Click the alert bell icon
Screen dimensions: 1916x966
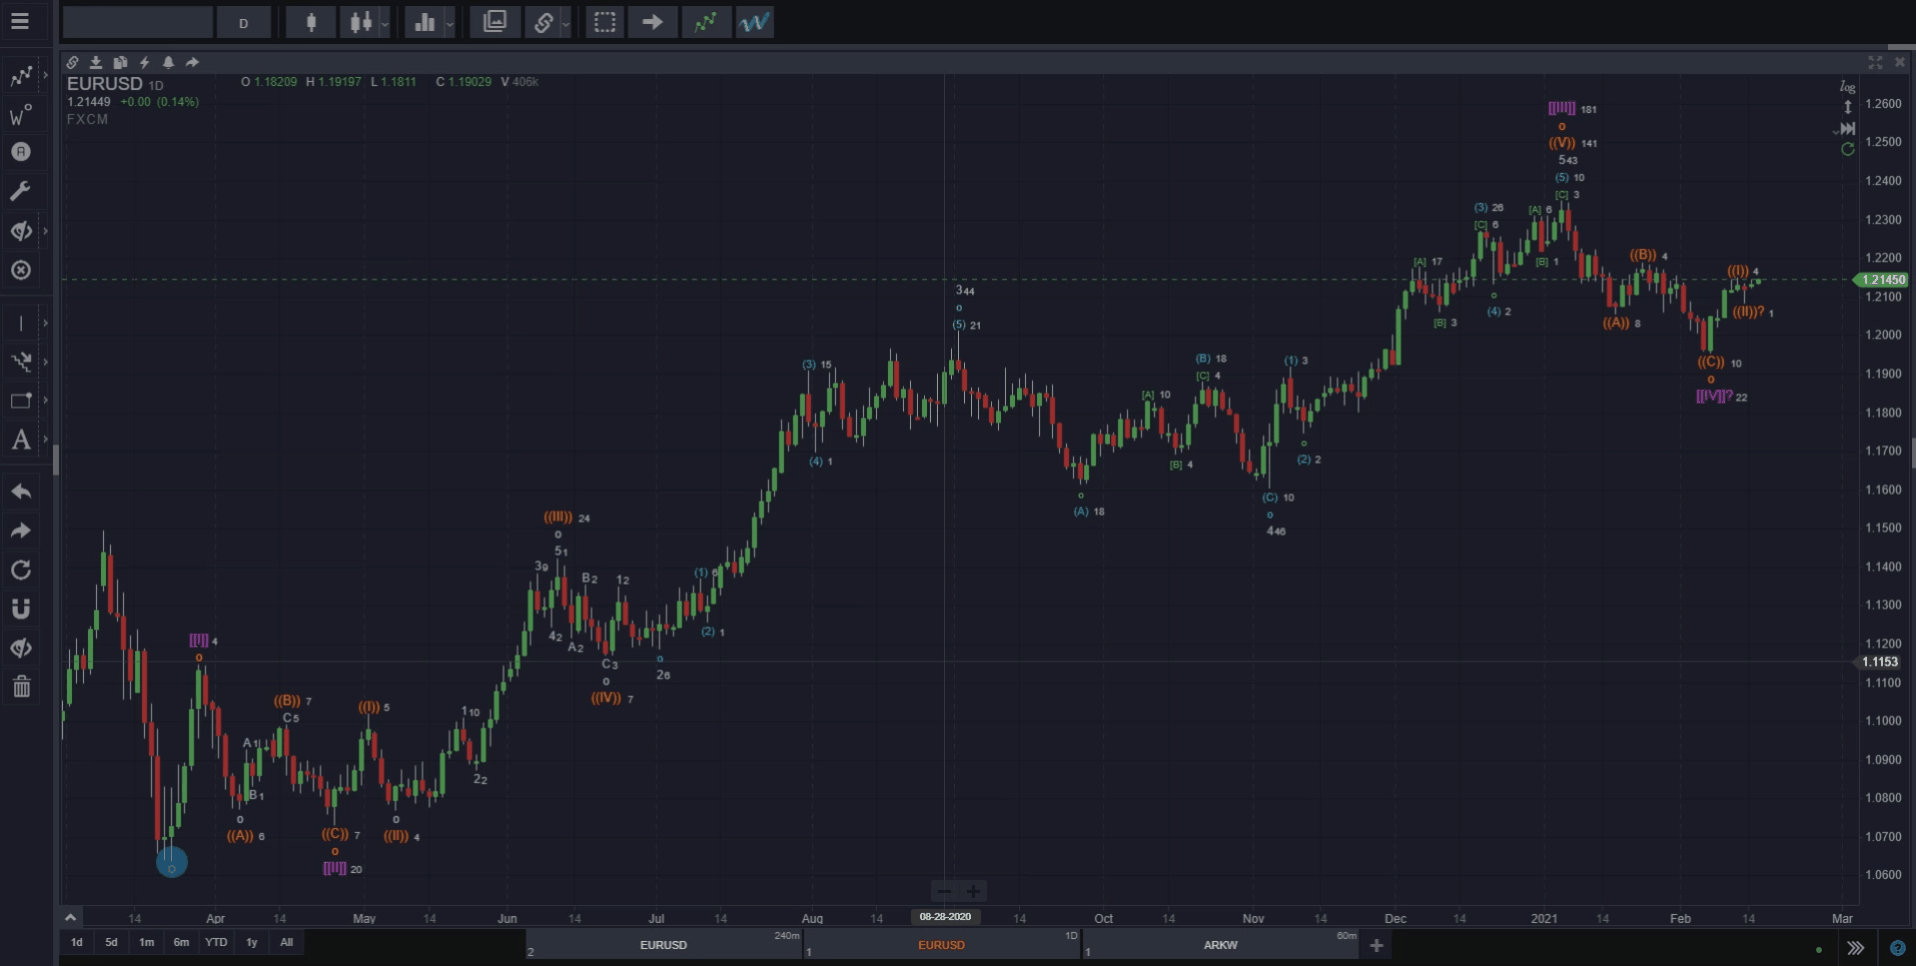click(168, 62)
